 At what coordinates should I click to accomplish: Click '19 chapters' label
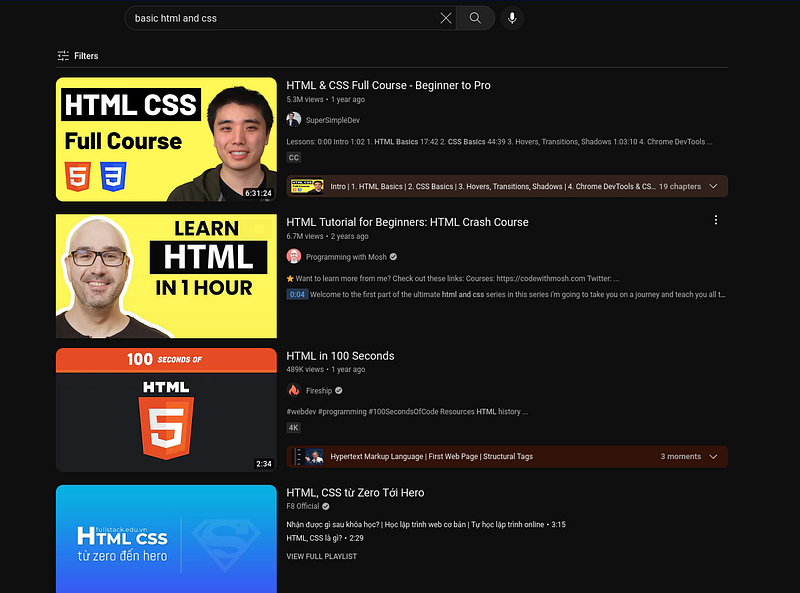click(x=680, y=187)
